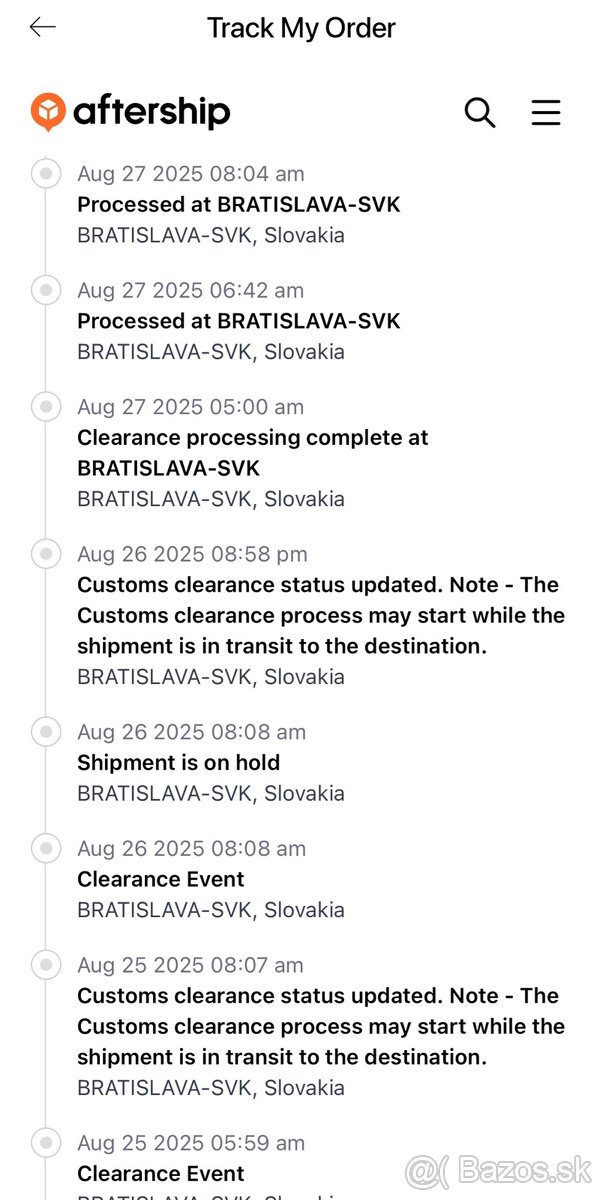The height and width of the screenshot is (1200, 603).
Task: Click the aftership logo text
Action: [x=151, y=112]
